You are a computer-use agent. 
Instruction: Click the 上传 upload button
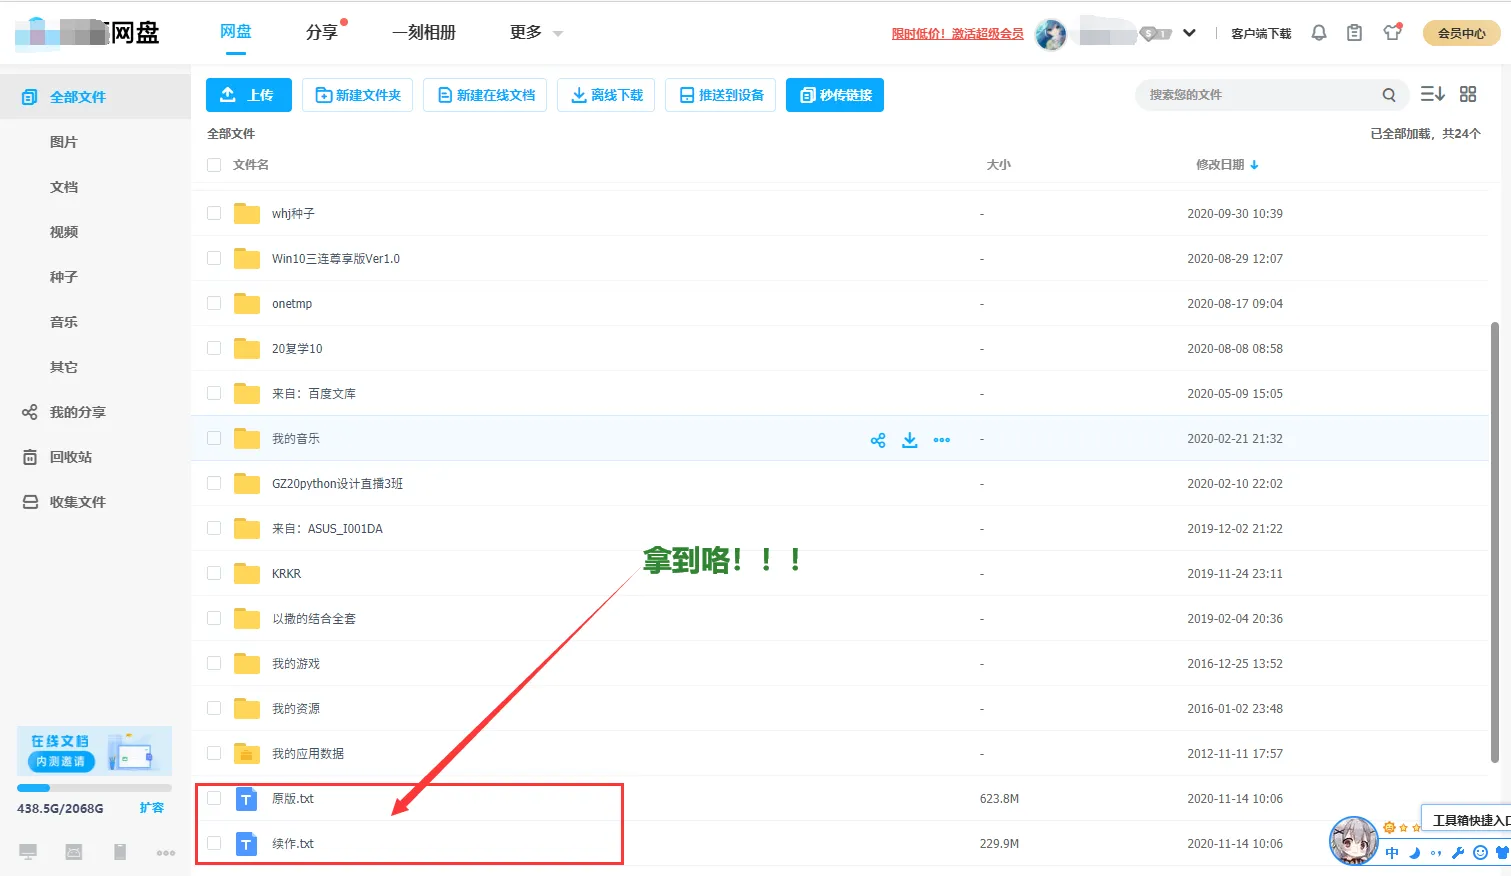click(248, 95)
